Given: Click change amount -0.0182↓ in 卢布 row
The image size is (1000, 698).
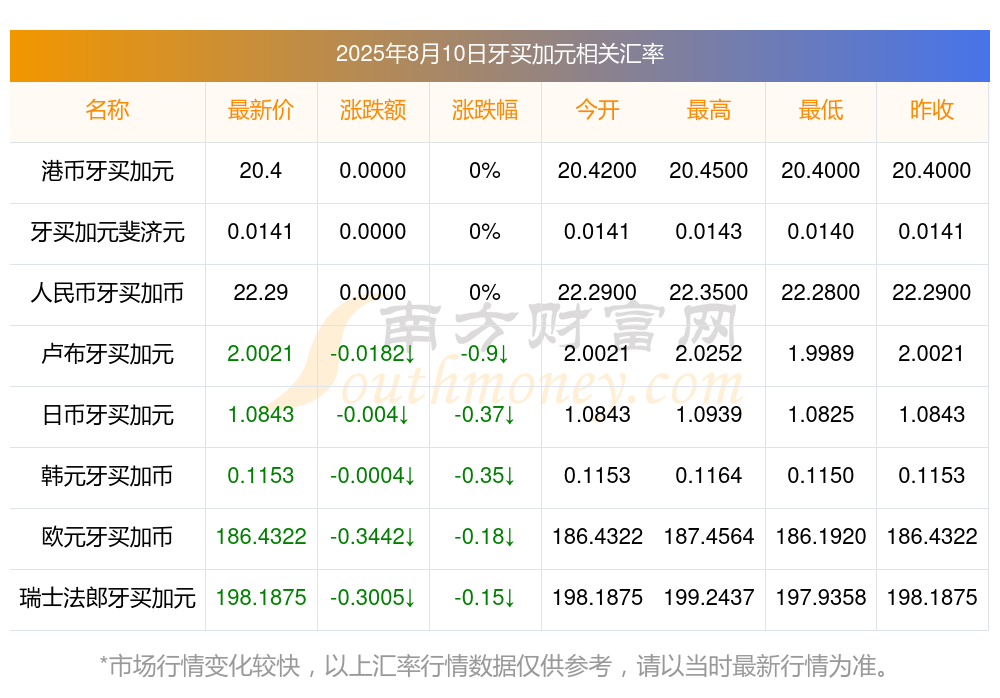Looking at the screenshot, I should pos(373,353).
